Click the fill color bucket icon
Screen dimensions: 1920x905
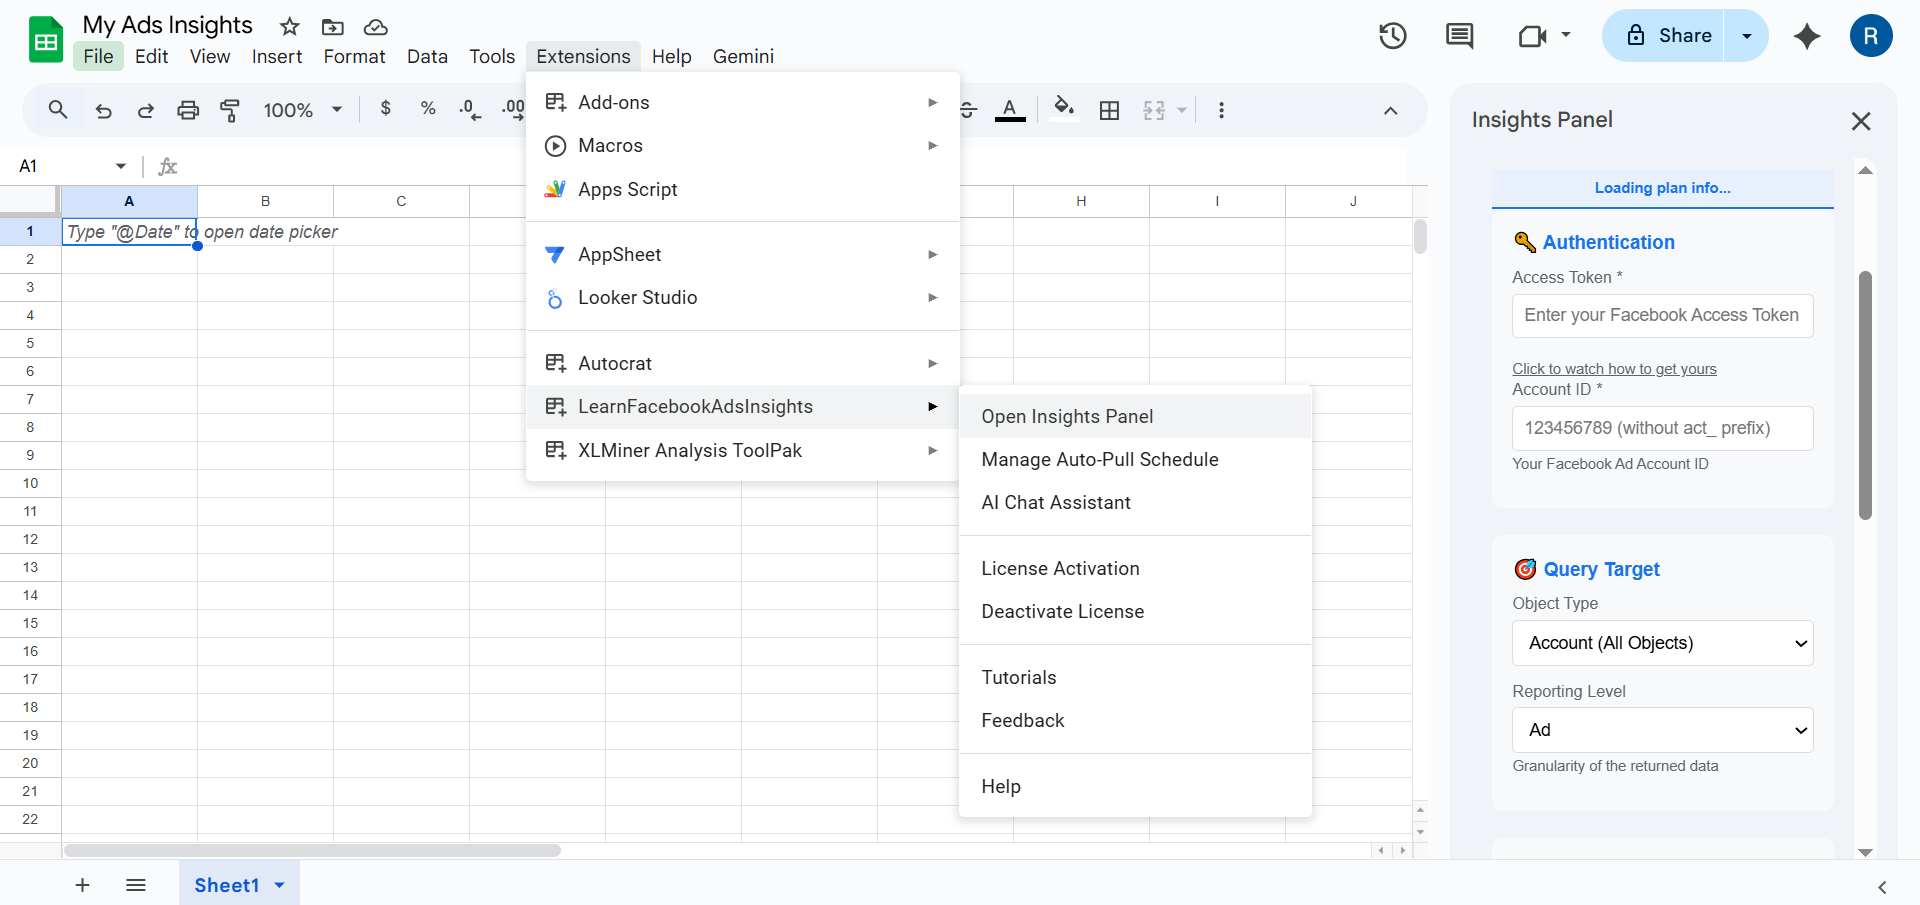1064,108
